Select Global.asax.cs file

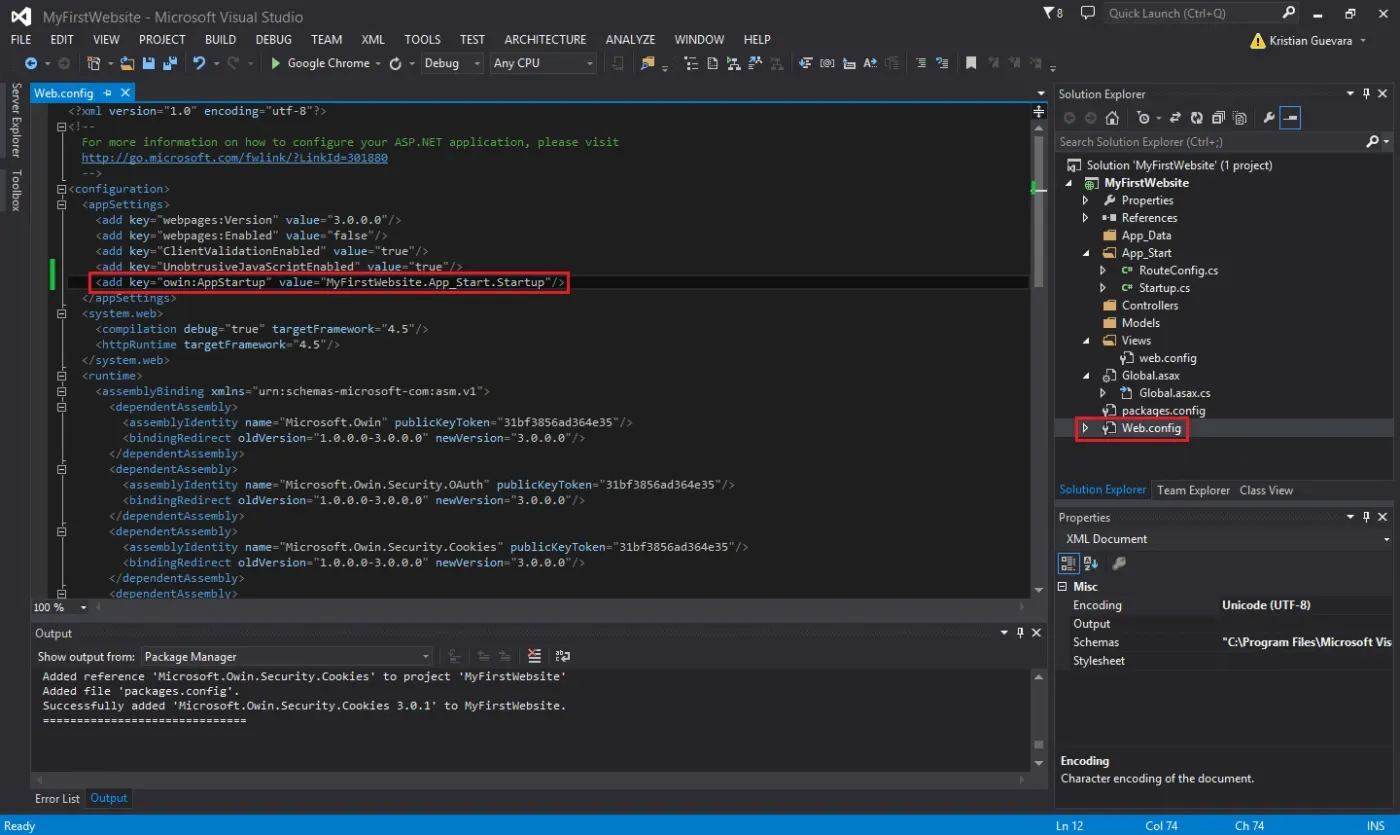point(1175,393)
